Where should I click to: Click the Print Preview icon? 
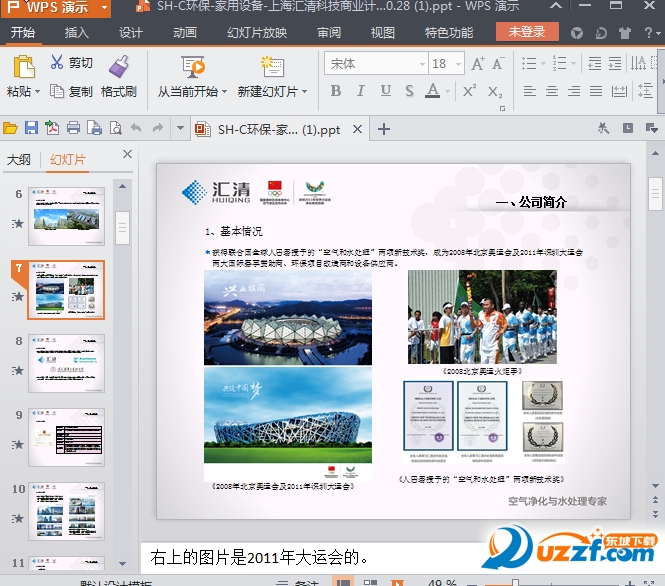click(116, 128)
